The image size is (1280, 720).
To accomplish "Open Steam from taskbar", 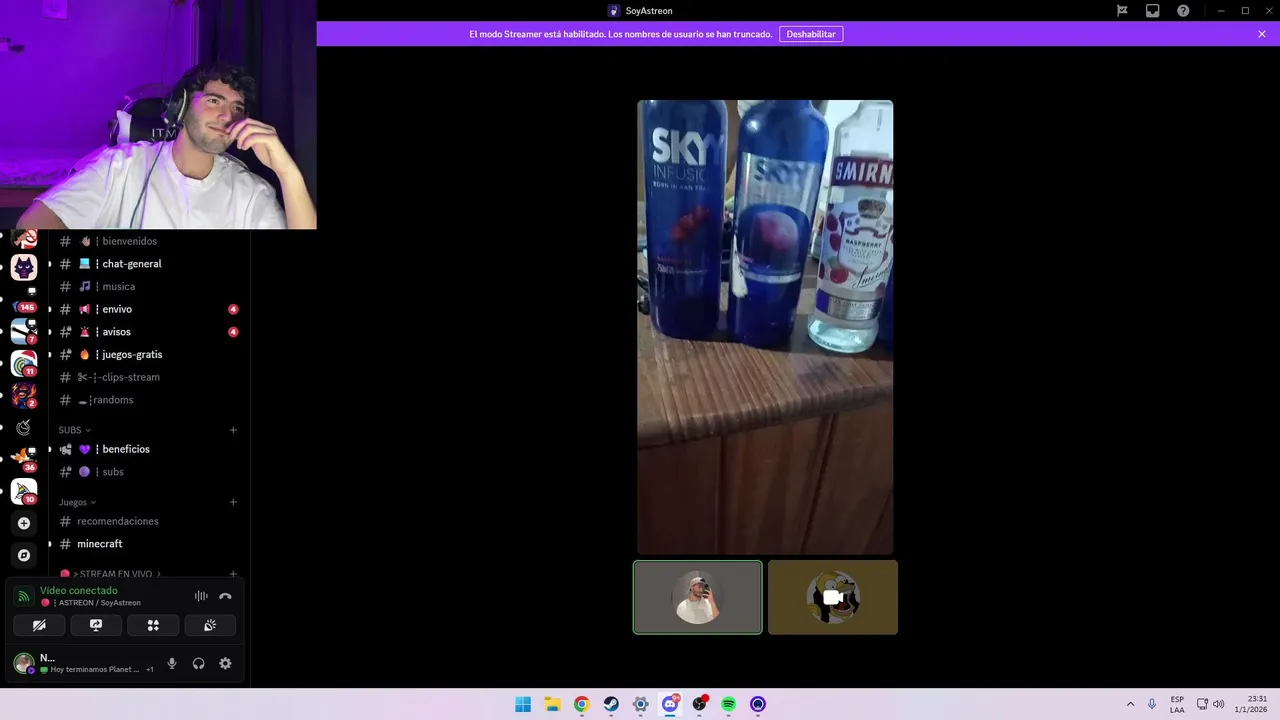I will coord(611,704).
